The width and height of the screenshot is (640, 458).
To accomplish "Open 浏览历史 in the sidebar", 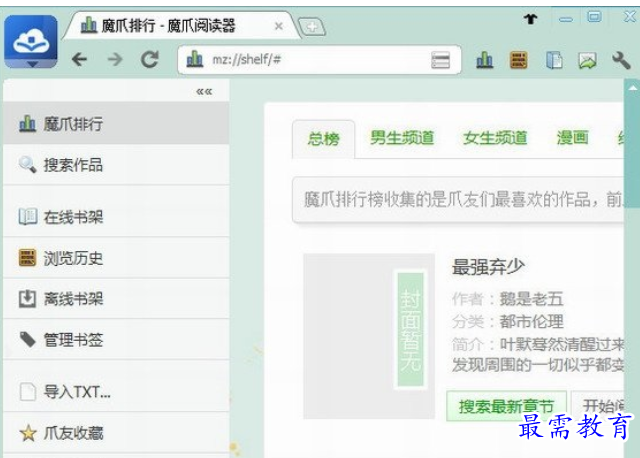I will [x=116, y=258].
